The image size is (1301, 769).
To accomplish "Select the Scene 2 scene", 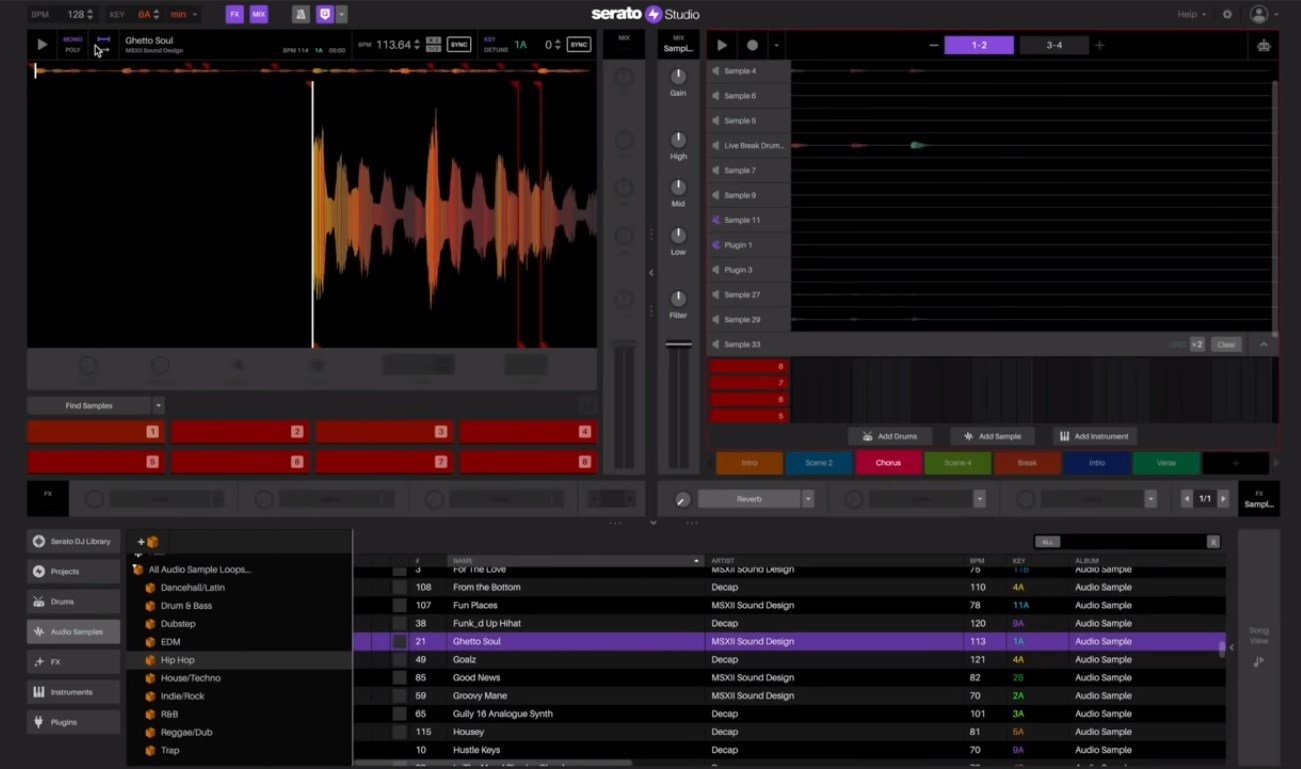I will coord(819,463).
